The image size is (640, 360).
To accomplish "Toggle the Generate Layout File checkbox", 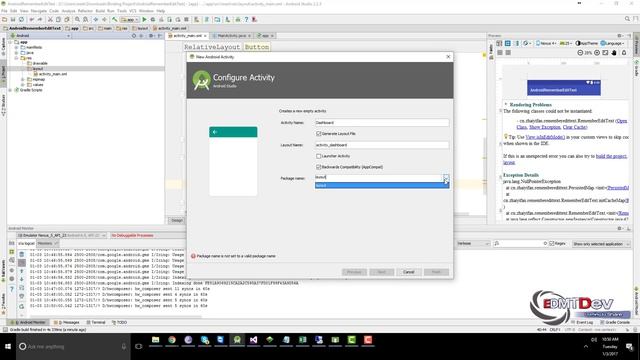I will coord(318,133).
